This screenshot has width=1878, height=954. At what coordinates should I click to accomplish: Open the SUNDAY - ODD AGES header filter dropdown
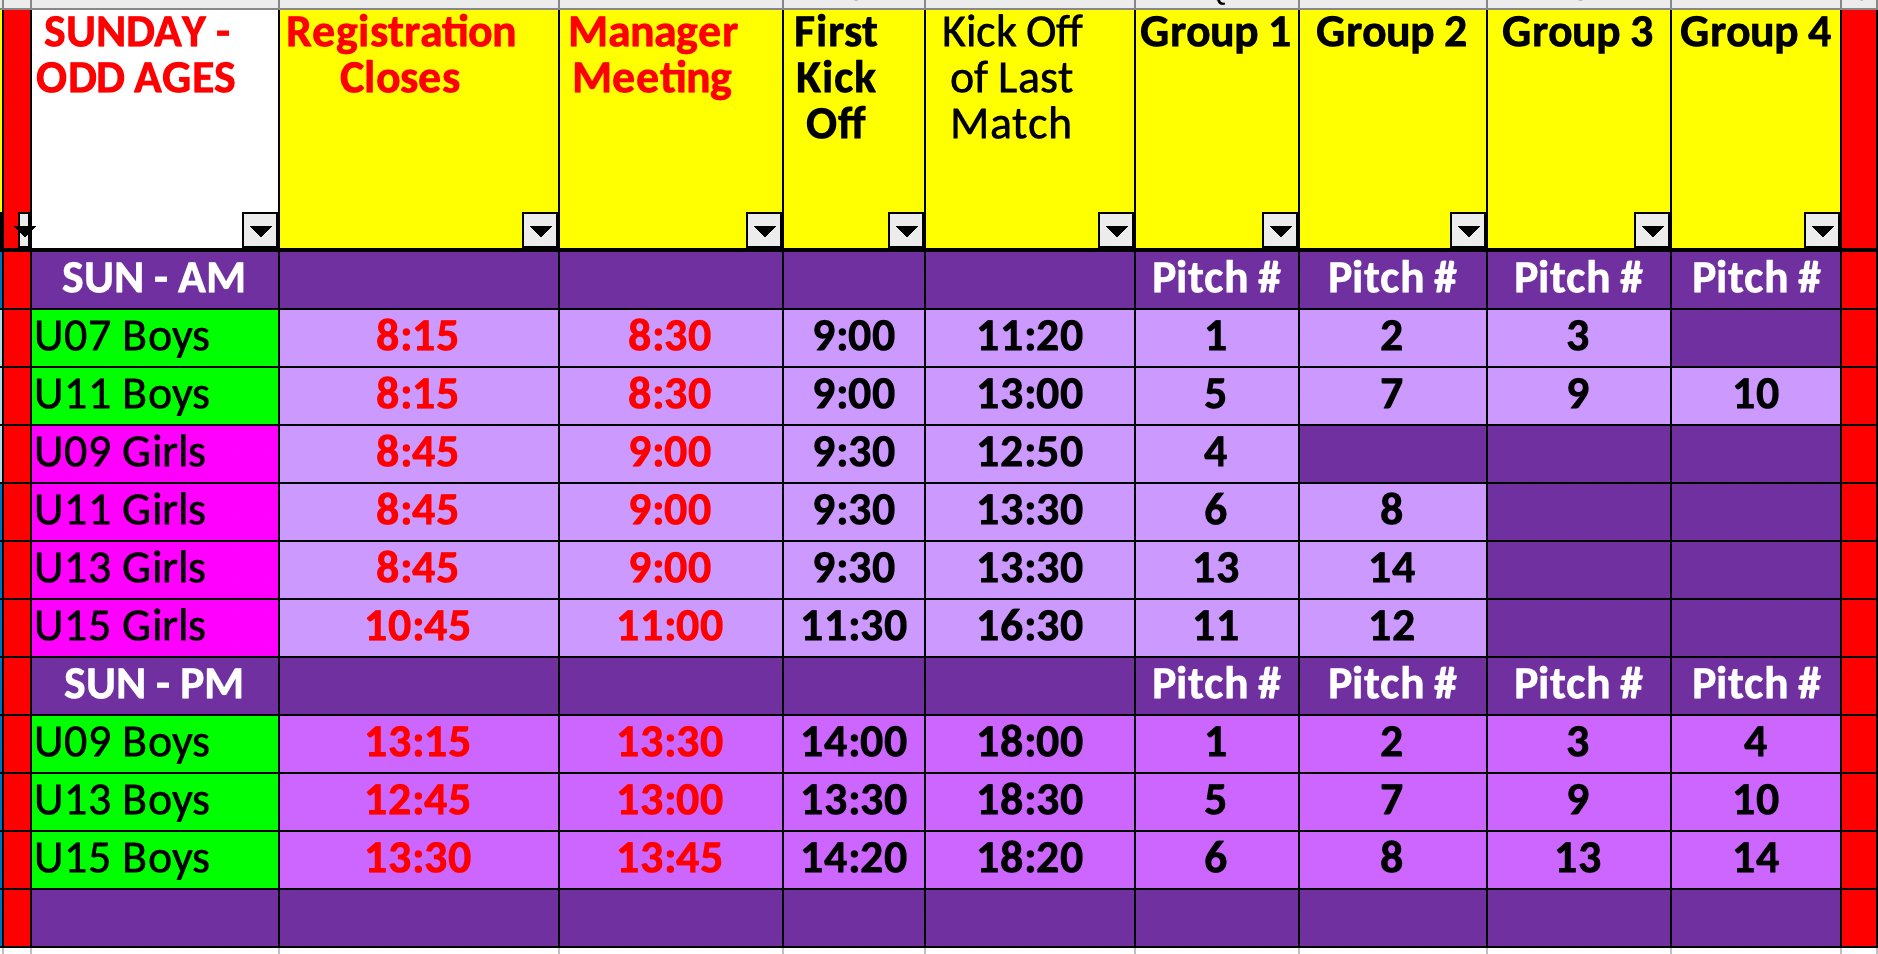(260, 232)
